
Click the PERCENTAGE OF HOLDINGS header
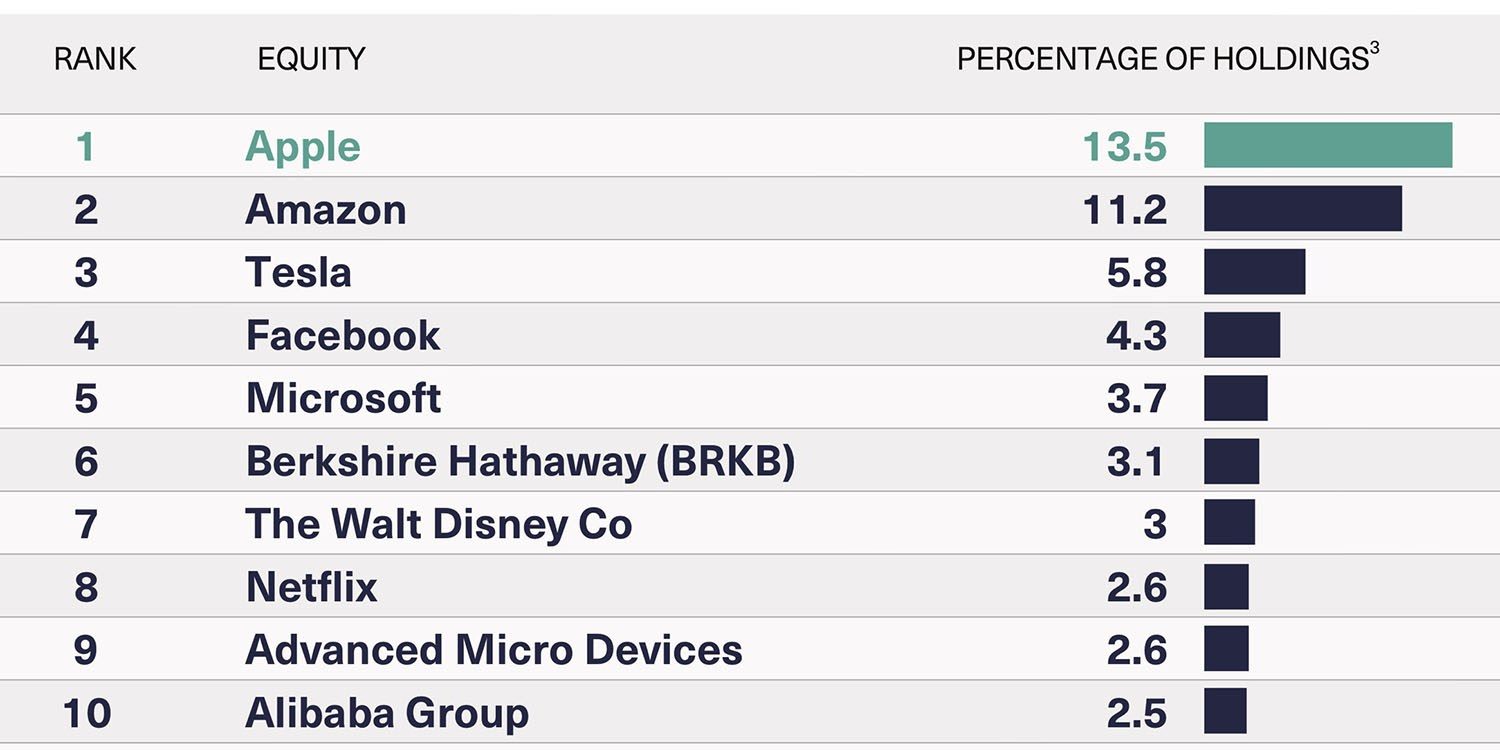1162,60
